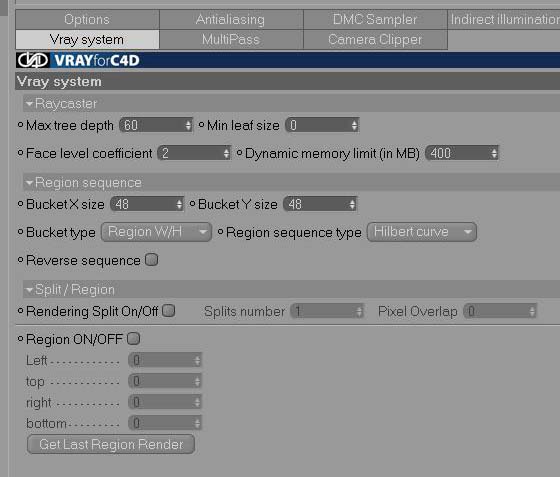Viewport: 560px width, 477px height.
Task: Collapse the Region sequence section
Action: point(29,183)
